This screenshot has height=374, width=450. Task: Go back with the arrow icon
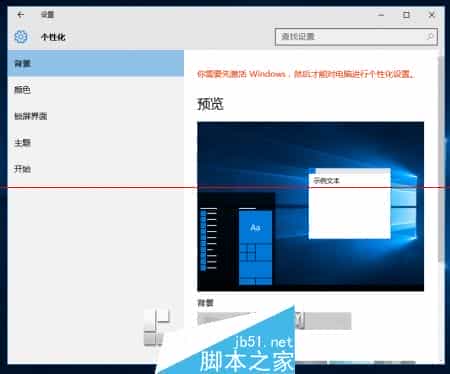[x=20, y=15]
